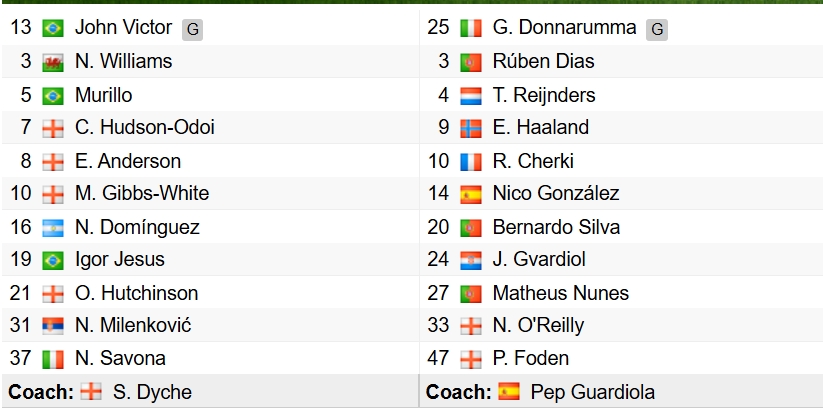The image size is (823, 409).
Task: Click the Croatia flag next to J. Gvardiol
Action: [471, 260]
